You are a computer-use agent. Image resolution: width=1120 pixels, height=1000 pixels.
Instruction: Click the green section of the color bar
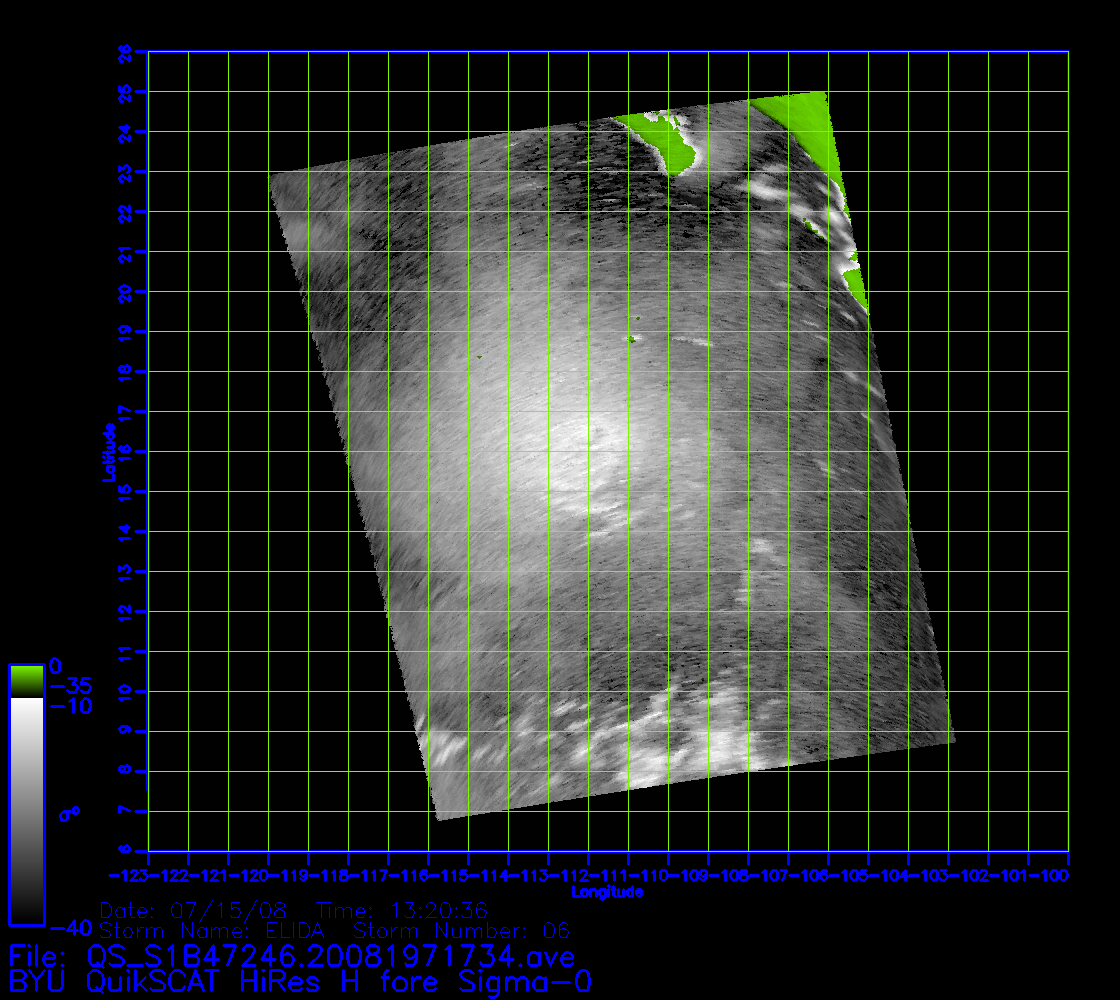pos(26,681)
